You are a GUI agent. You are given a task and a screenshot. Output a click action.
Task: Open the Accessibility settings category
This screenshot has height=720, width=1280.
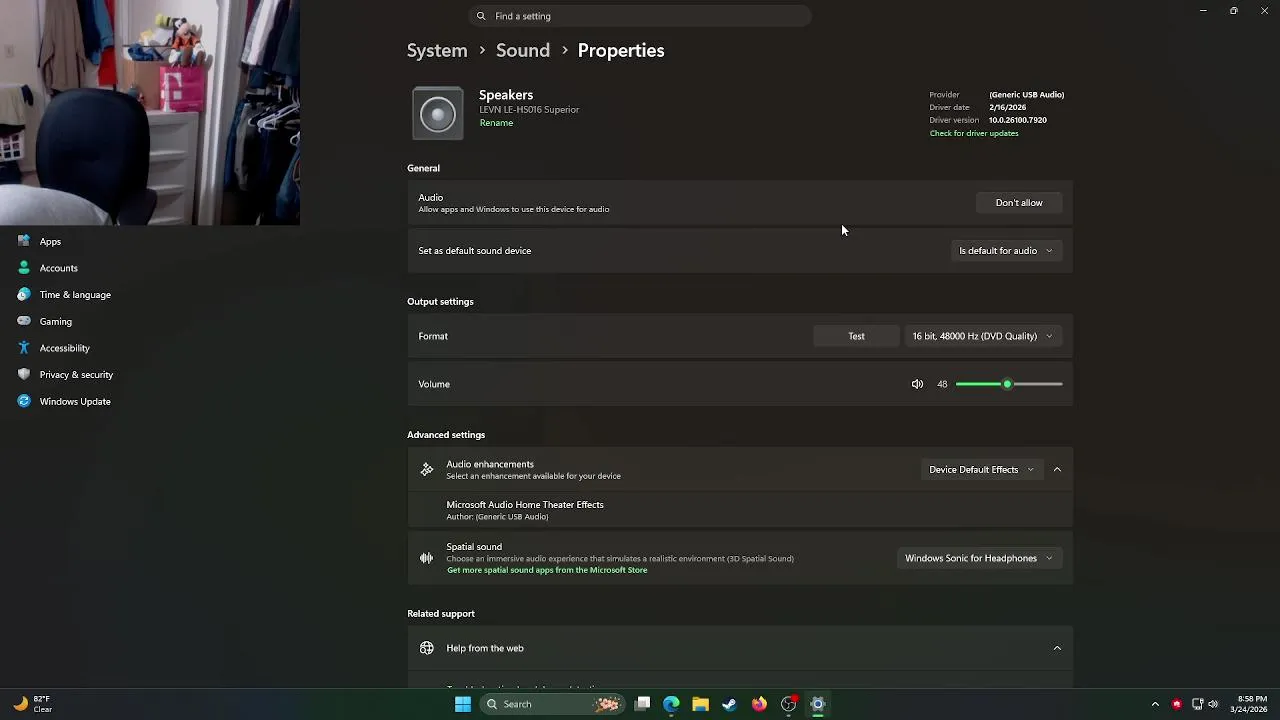(x=65, y=348)
